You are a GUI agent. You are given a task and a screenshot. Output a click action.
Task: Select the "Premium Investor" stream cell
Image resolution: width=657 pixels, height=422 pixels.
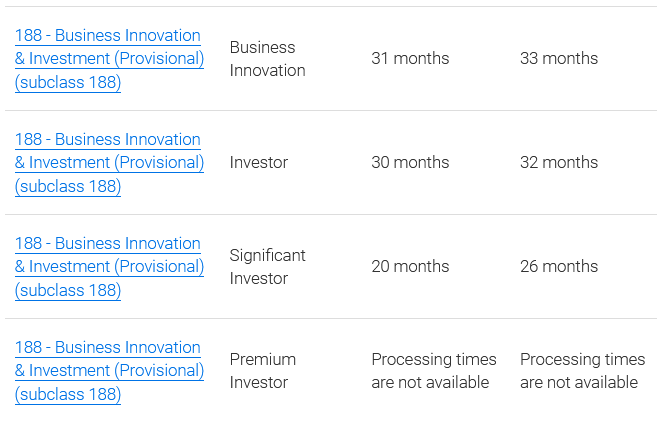click(x=263, y=371)
